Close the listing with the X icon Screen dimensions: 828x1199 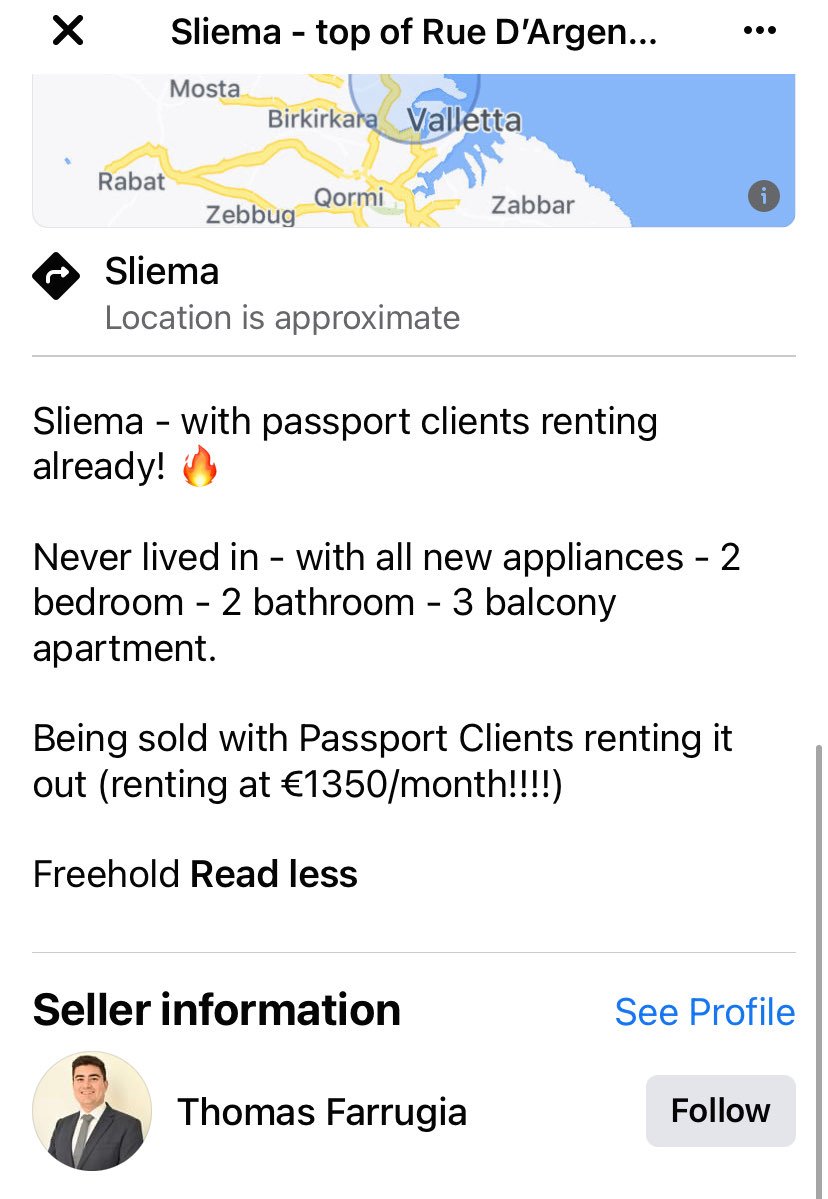pyautogui.click(x=67, y=31)
